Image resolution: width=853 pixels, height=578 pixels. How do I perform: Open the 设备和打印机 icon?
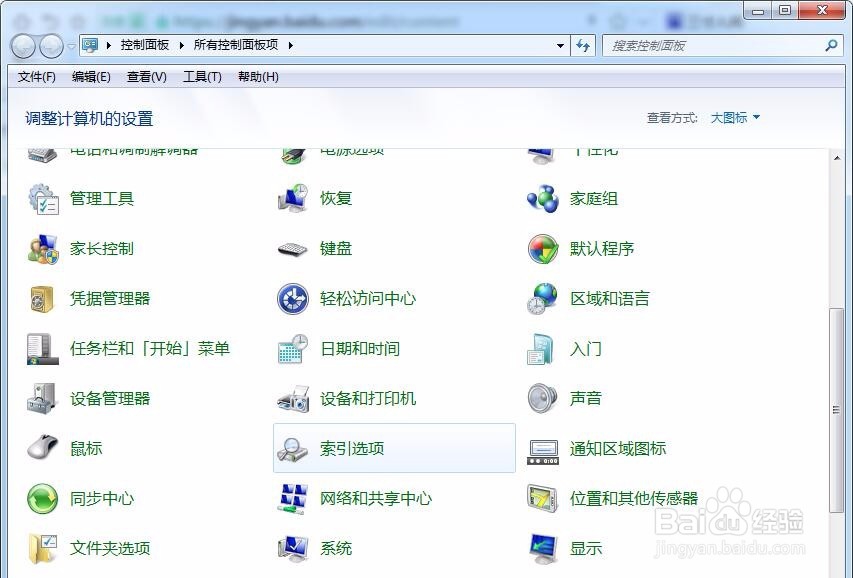[x=293, y=399]
